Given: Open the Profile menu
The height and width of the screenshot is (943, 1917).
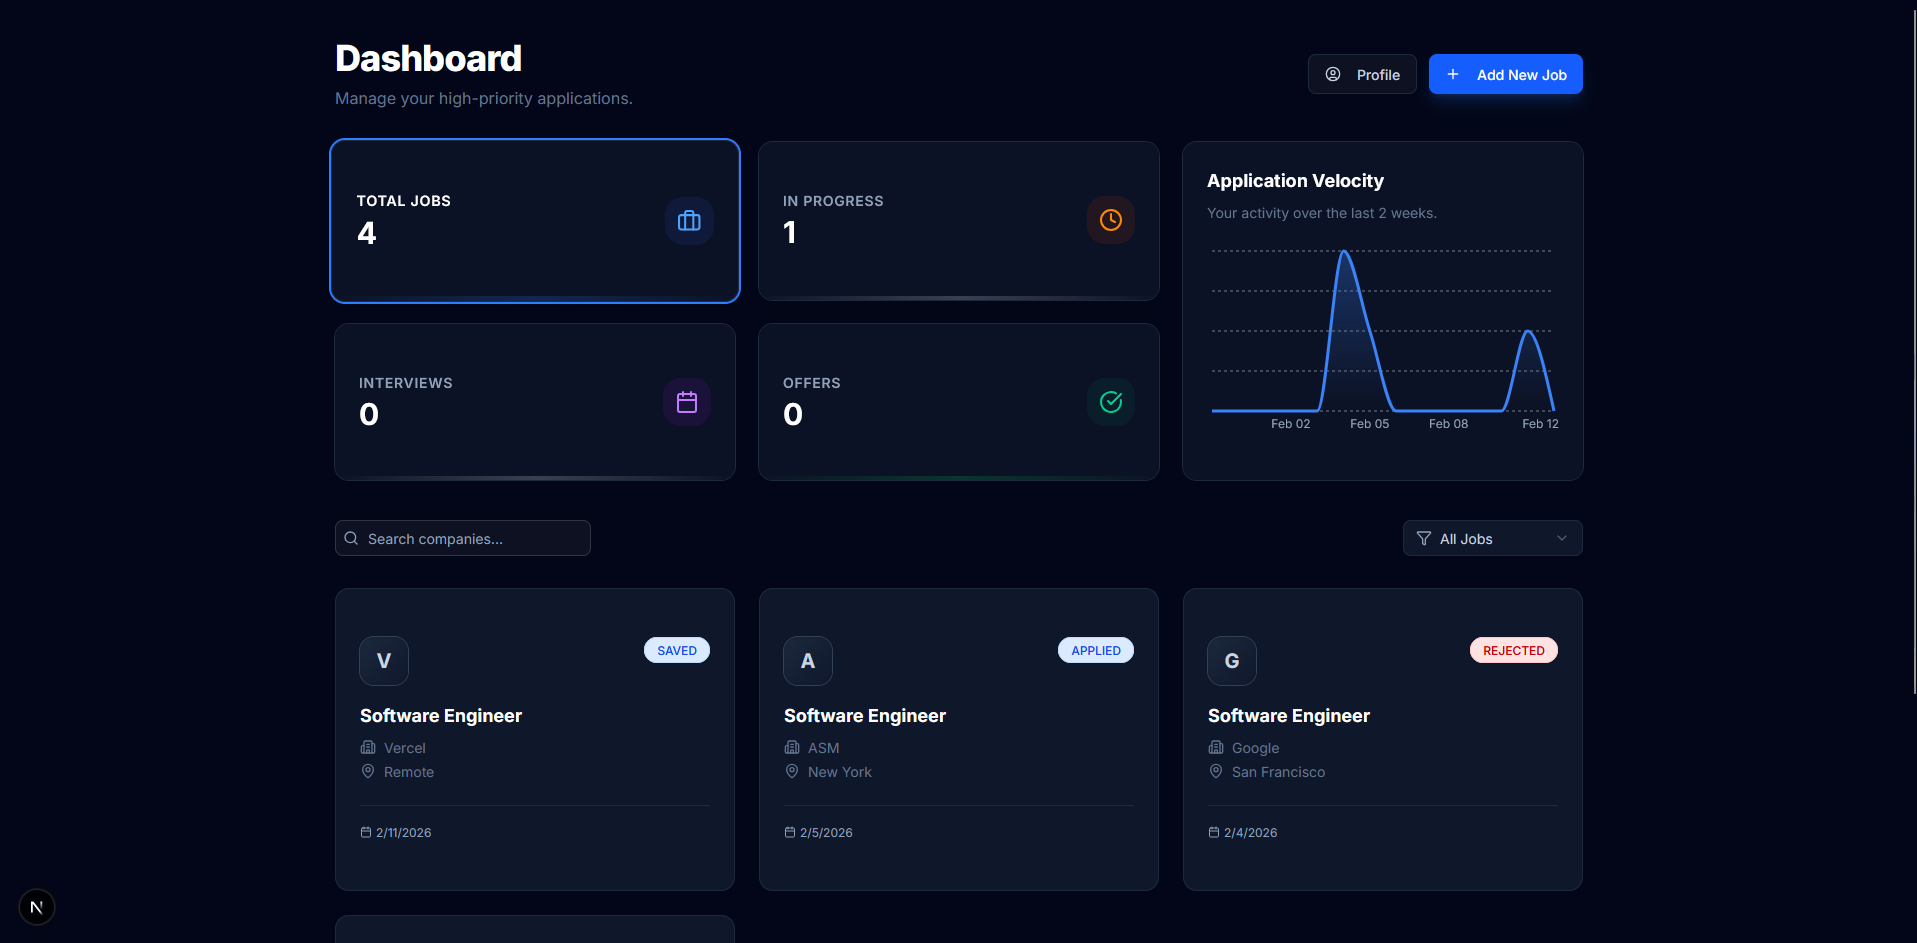Looking at the screenshot, I should (x=1361, y=73).
